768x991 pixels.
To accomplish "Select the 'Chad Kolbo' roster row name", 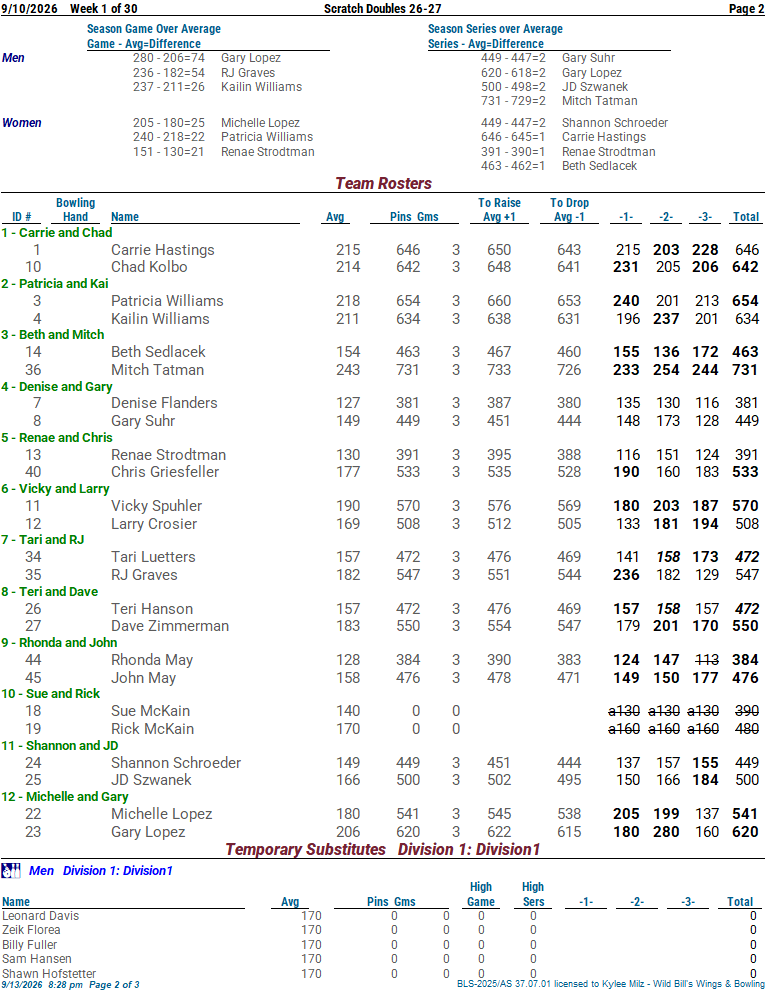I will (x=149, y=267).
